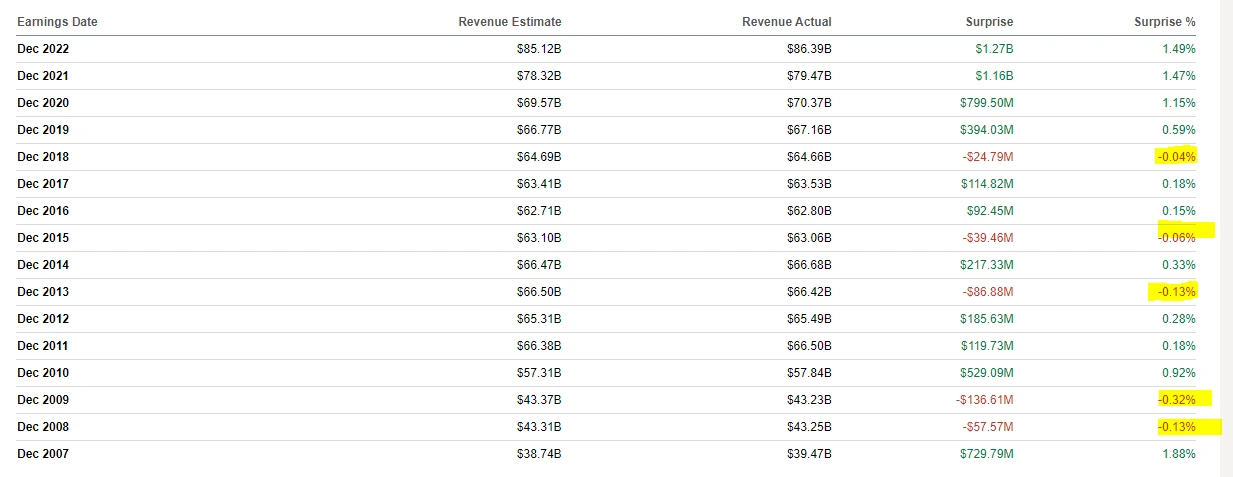Image resolution: width=1233 pixels, height=477 pixels.
Task: Select the Surprise % column header
Action: pos(1167,22)
